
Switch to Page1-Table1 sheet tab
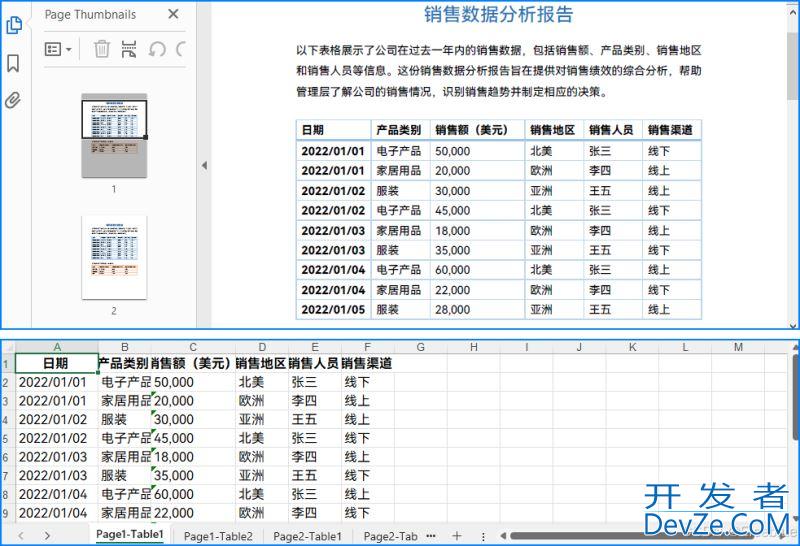130,534
